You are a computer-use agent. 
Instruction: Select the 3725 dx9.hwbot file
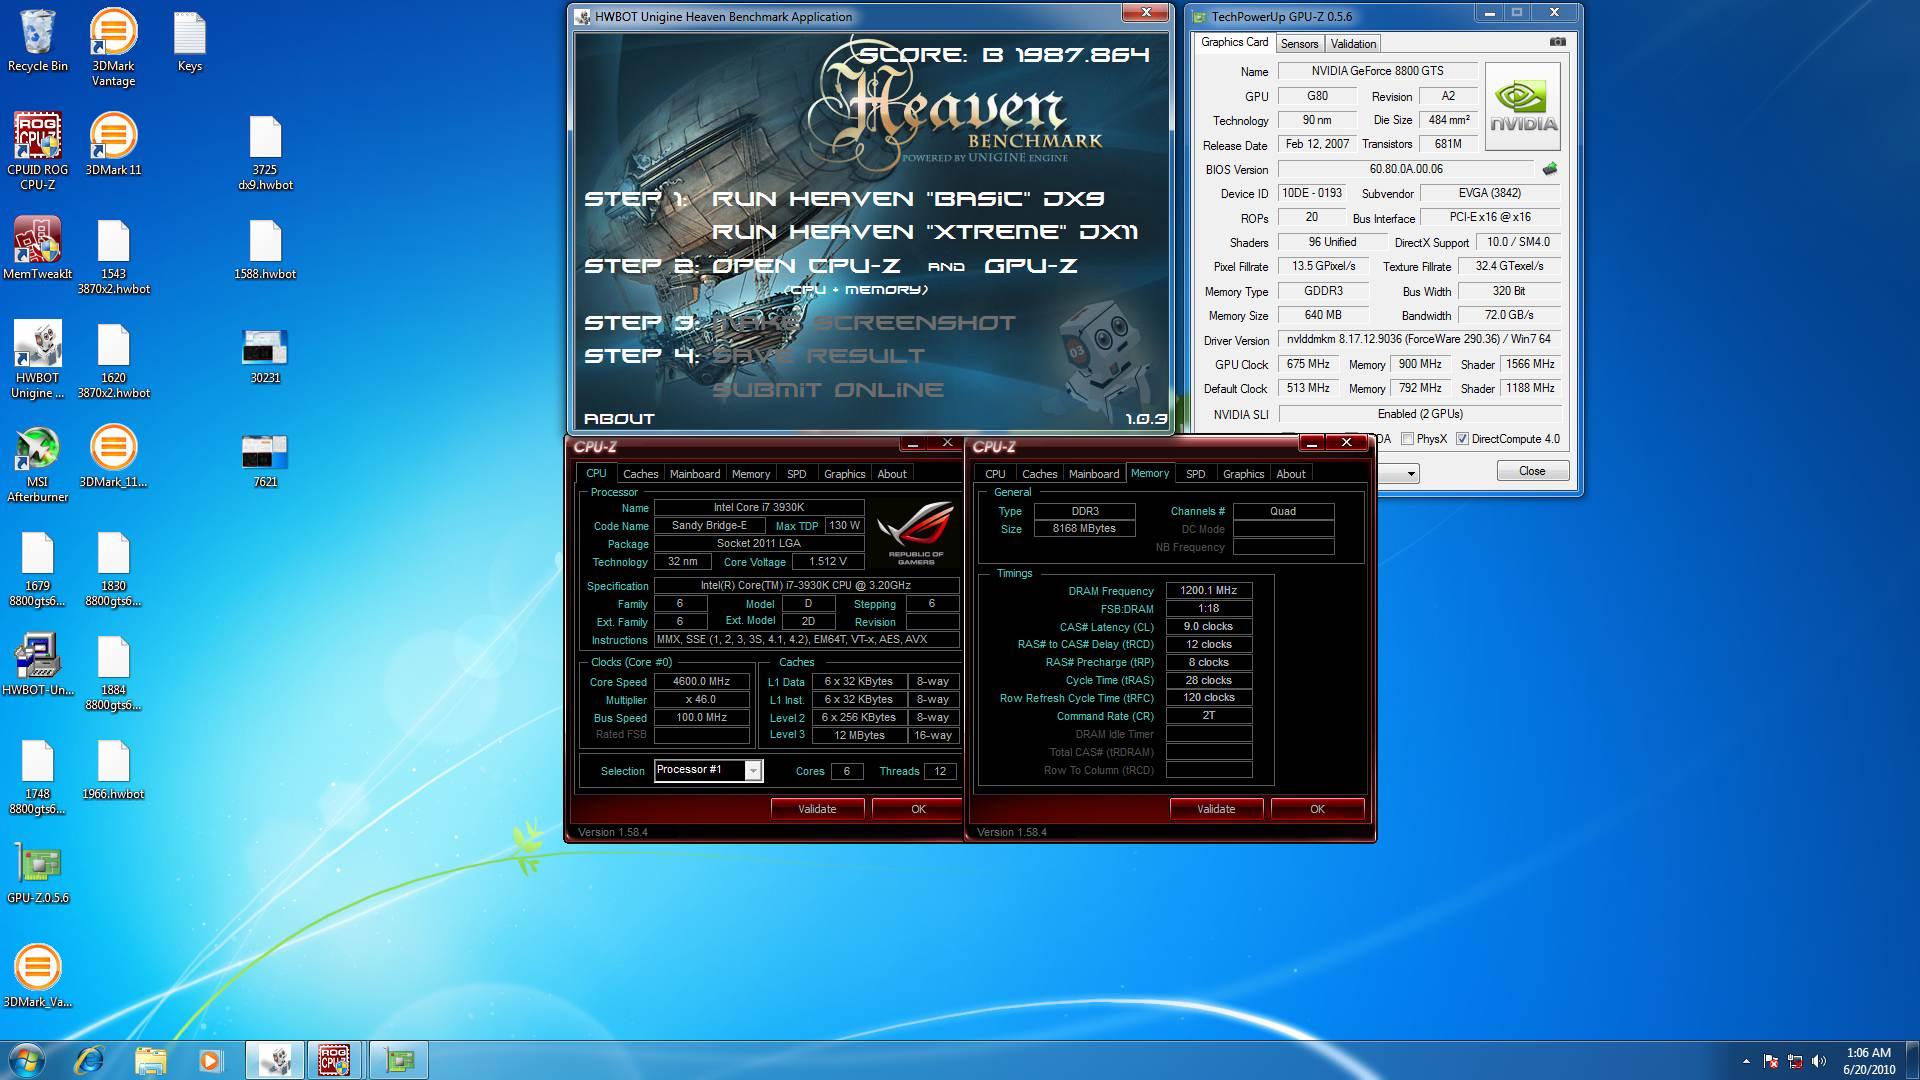(265, 152)
